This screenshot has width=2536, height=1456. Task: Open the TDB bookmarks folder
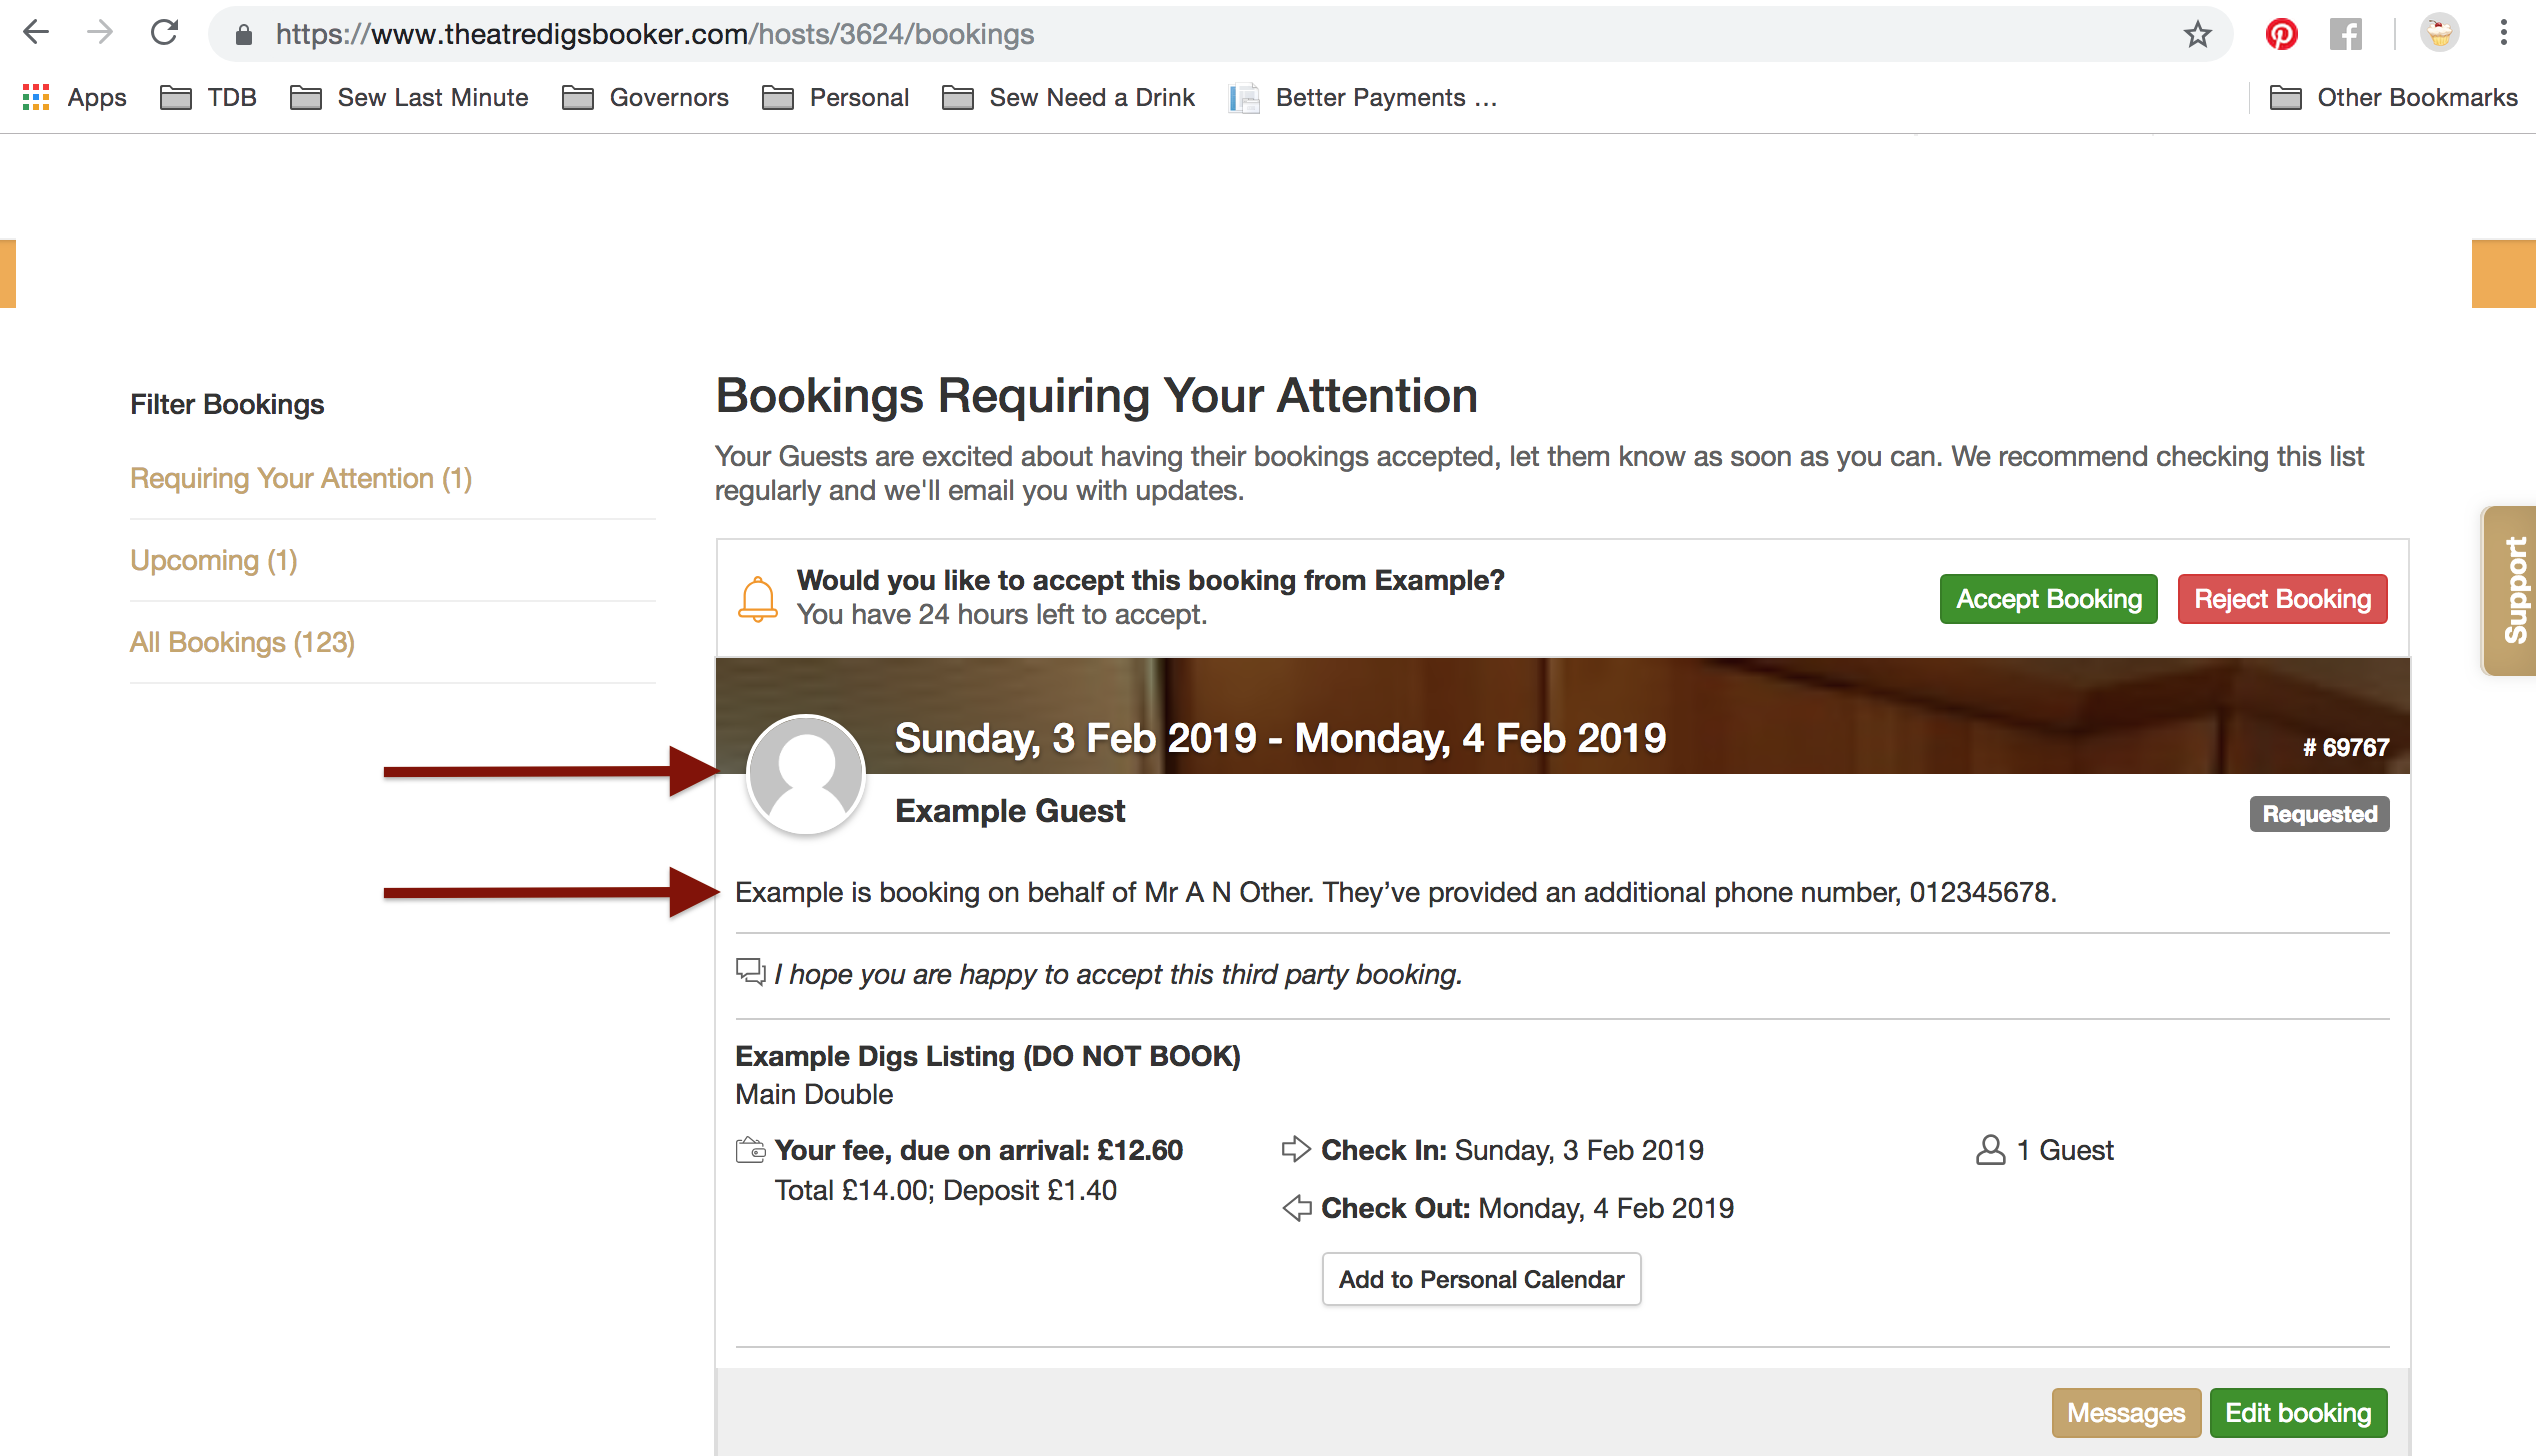coord(209,97)
